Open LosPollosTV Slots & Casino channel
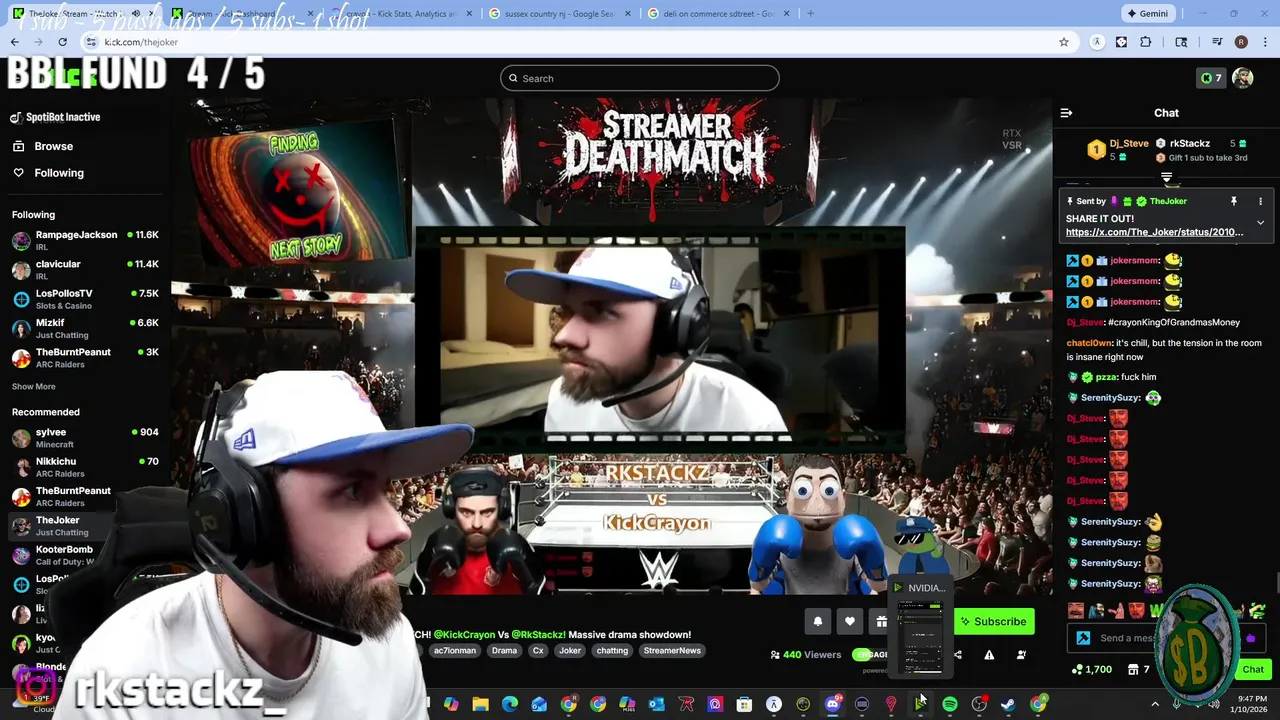 [85, 299]
